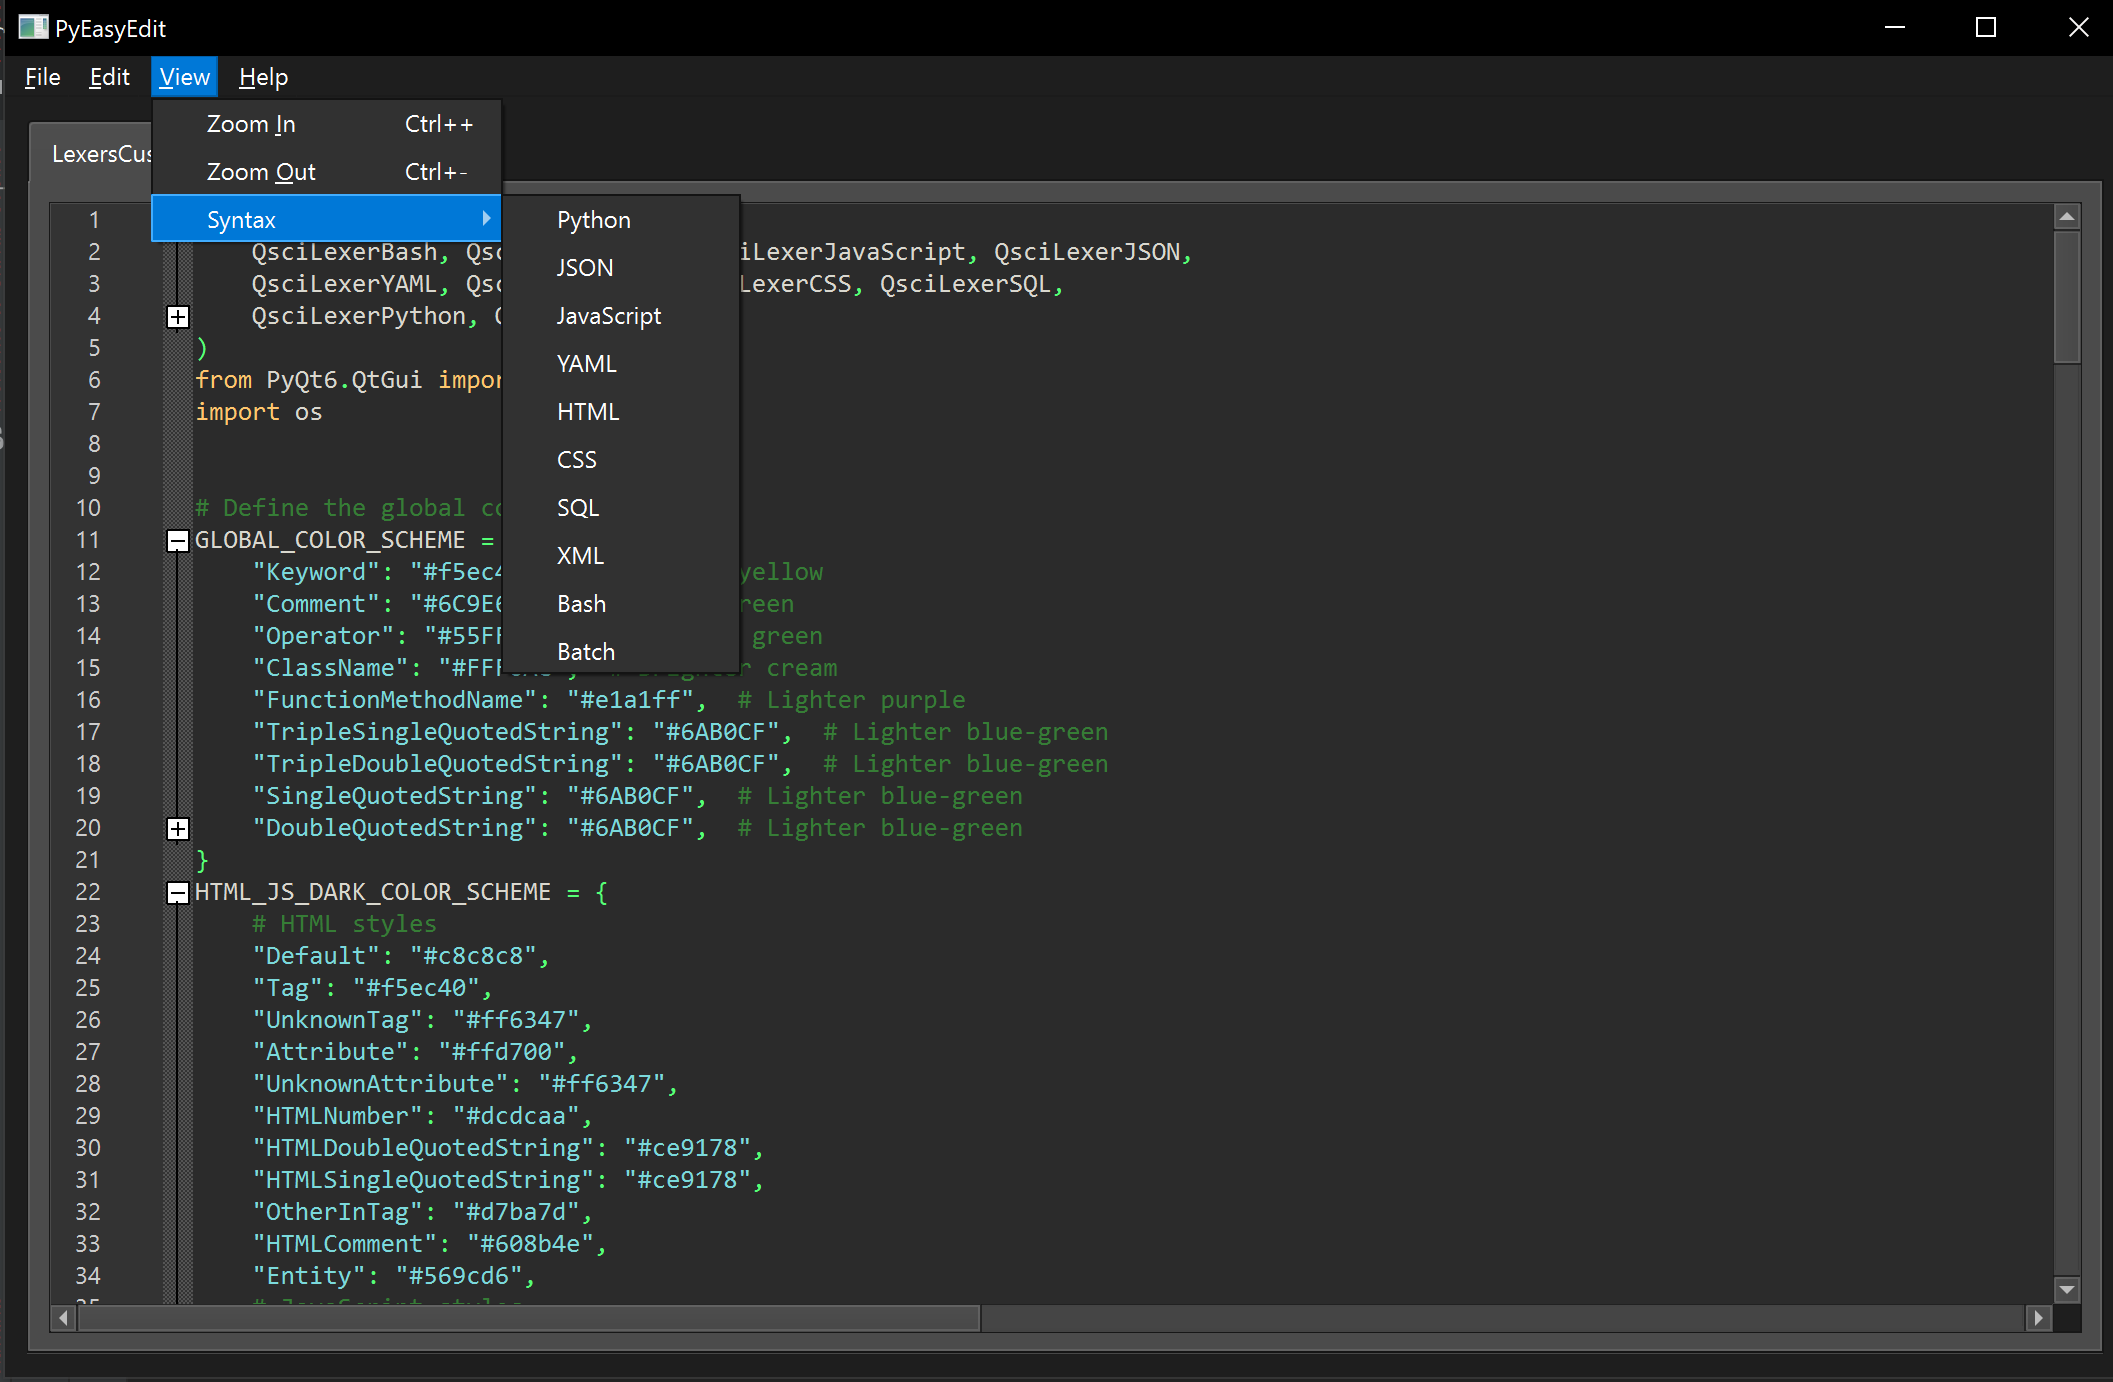Select YAML syntax highlighting

tap(586, 363)
